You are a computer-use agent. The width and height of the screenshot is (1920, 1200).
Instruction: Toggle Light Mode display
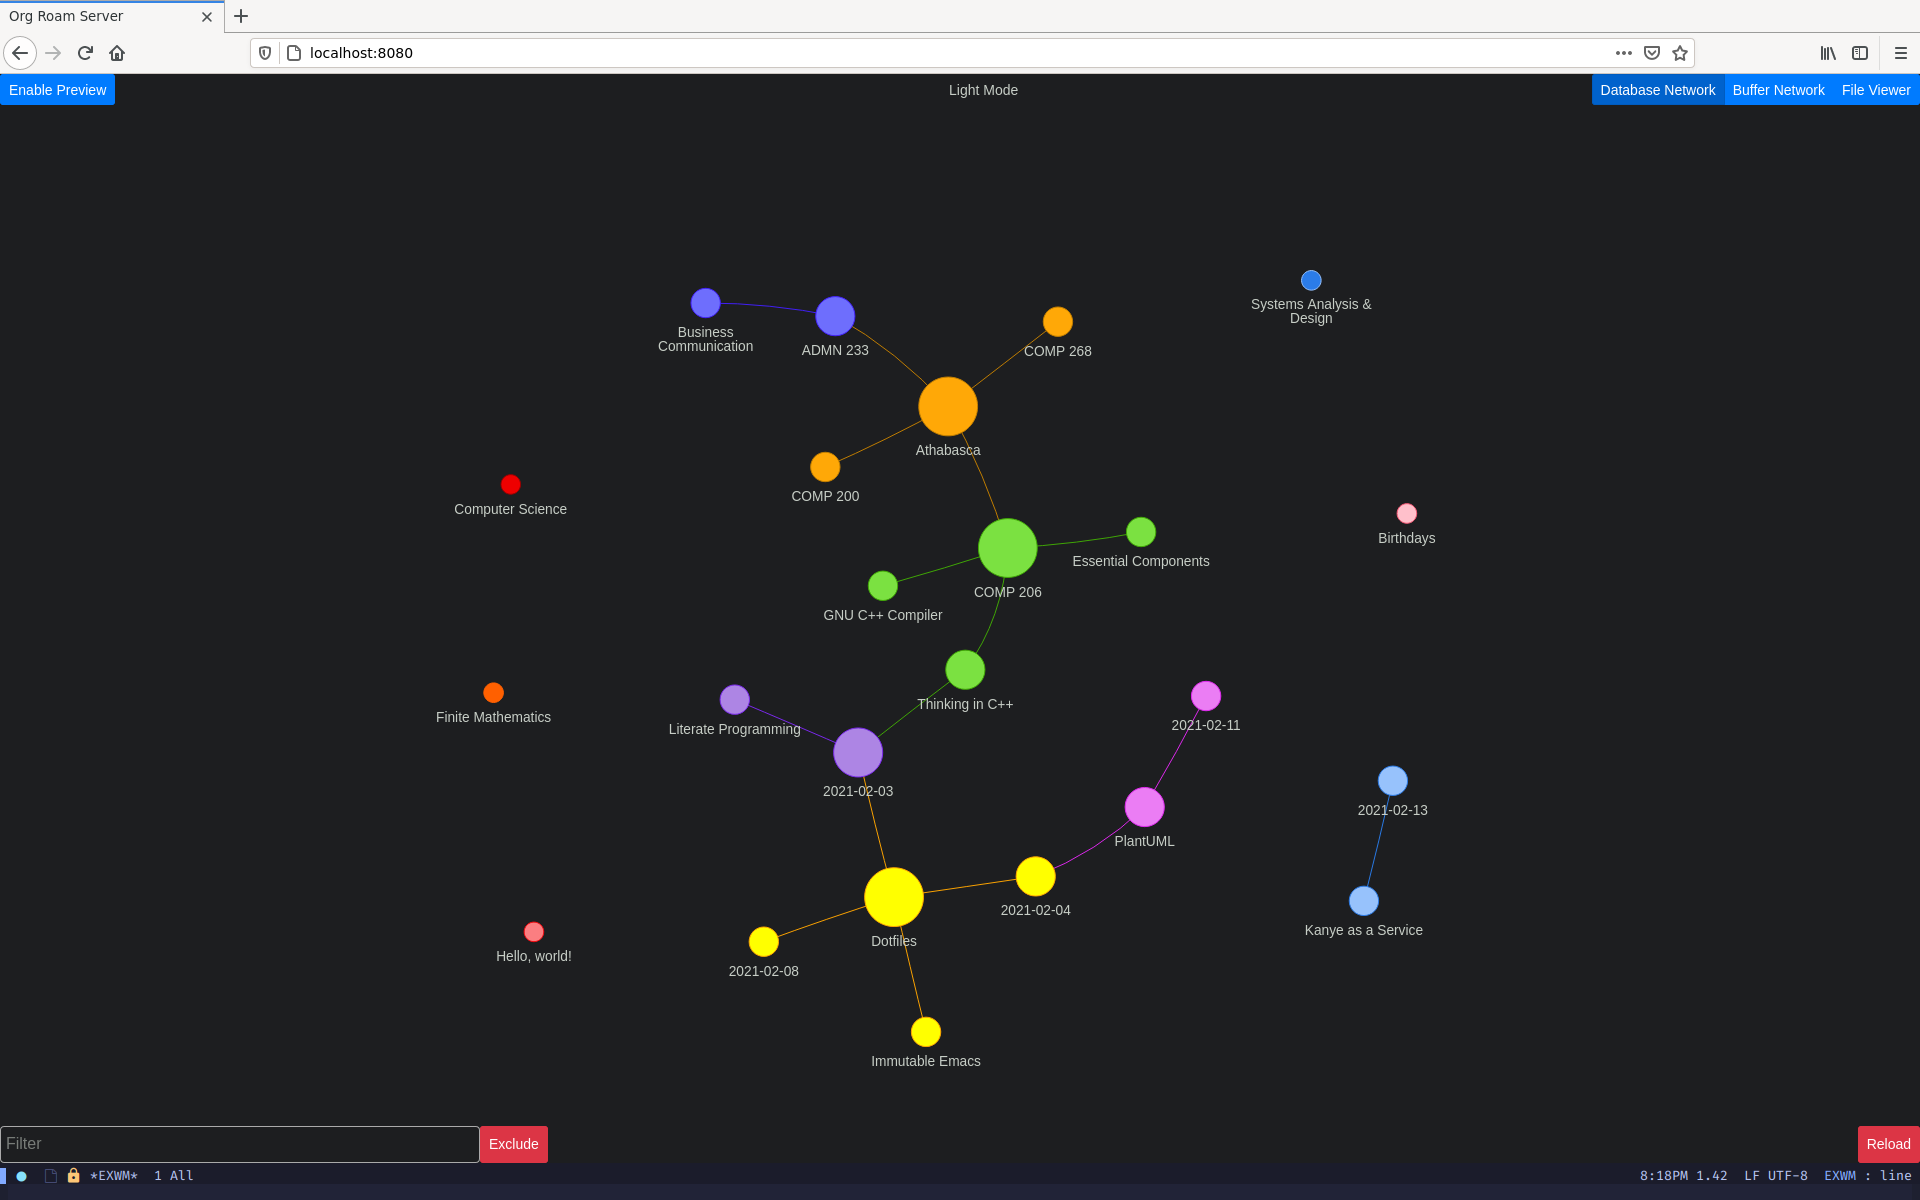[x=981, y=90]
